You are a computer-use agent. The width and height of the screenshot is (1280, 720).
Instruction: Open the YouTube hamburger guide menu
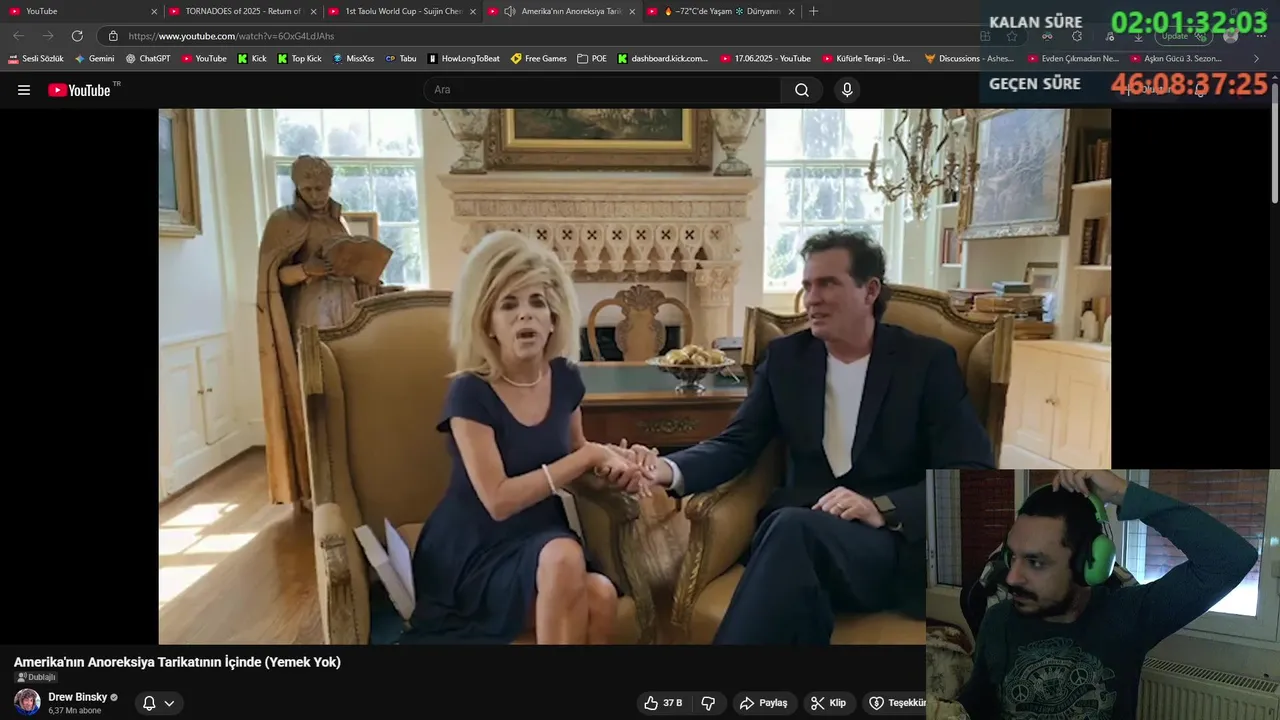pos(24,90)
